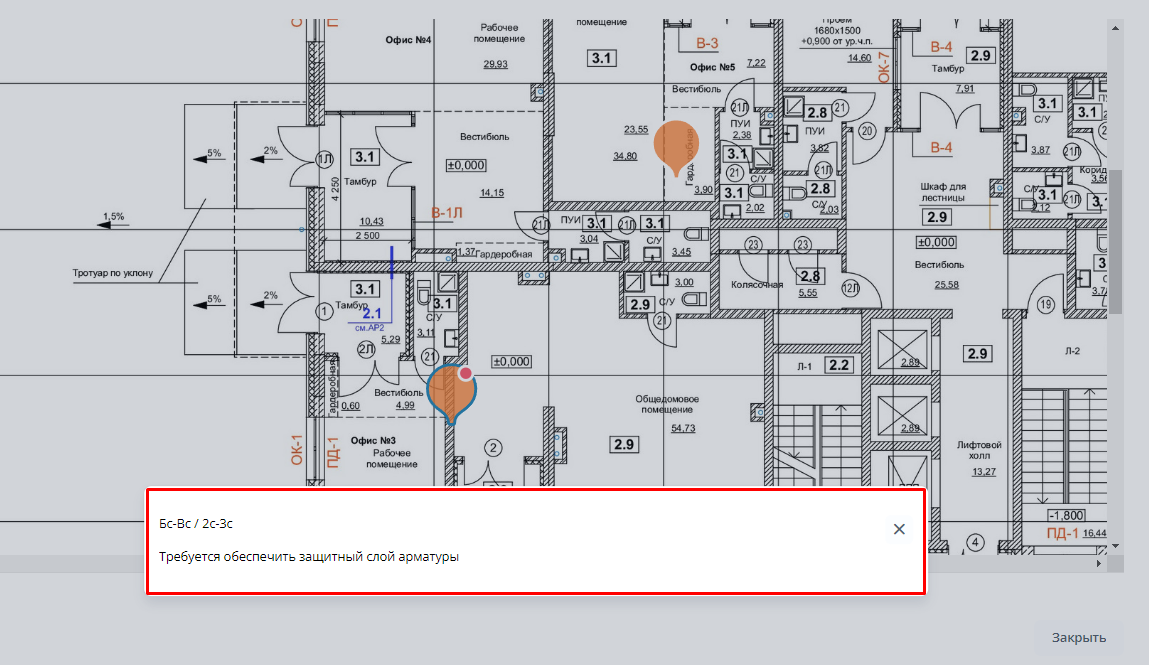Select the blue-outlined marker near Вестибюль 4,99
This screenshot has width=1149, height=665.
(451, 391)
